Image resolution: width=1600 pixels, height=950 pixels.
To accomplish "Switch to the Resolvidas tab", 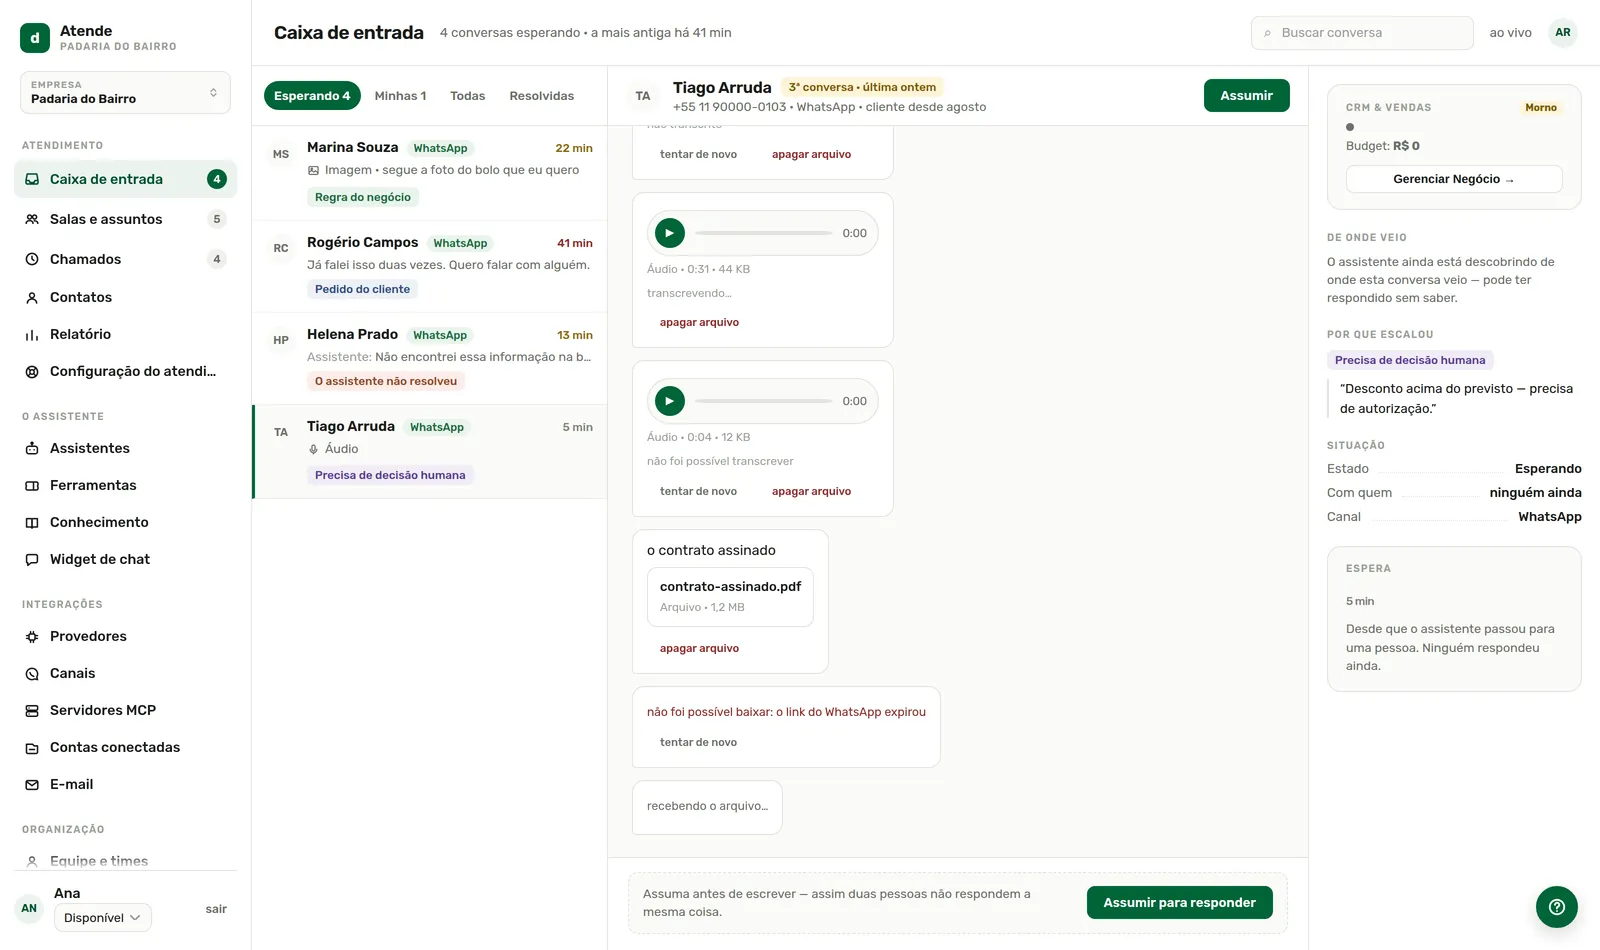I will click(541, 96).
